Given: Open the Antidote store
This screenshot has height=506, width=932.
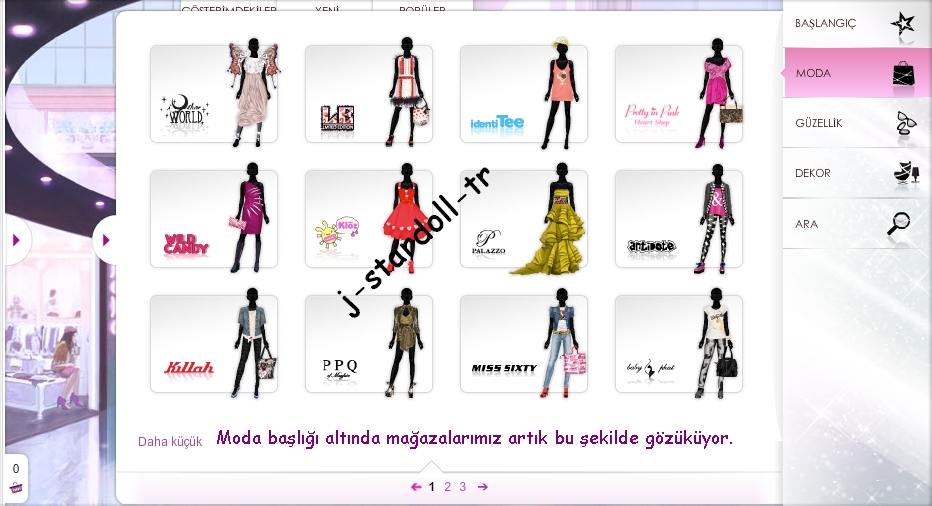Looking at the screenshot, I should pos(679,219).
